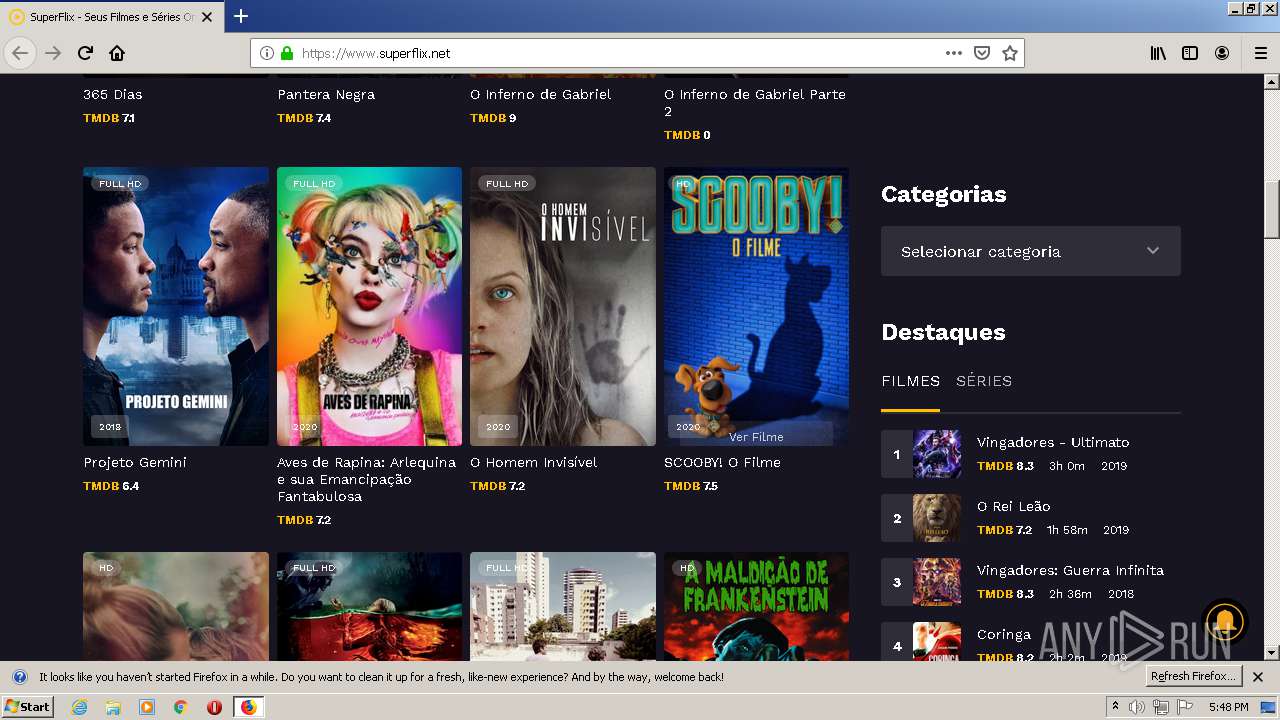The image size is (1280, 720).
Task: Click Guerra Infinita small thumbnail
Action: [x=937, y=582]
